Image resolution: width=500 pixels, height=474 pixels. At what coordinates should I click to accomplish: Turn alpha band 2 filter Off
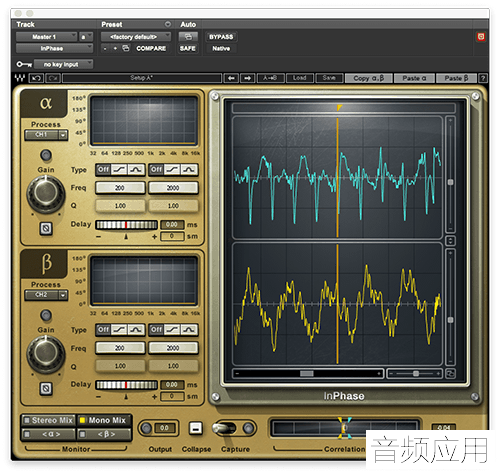click(156, 170)
